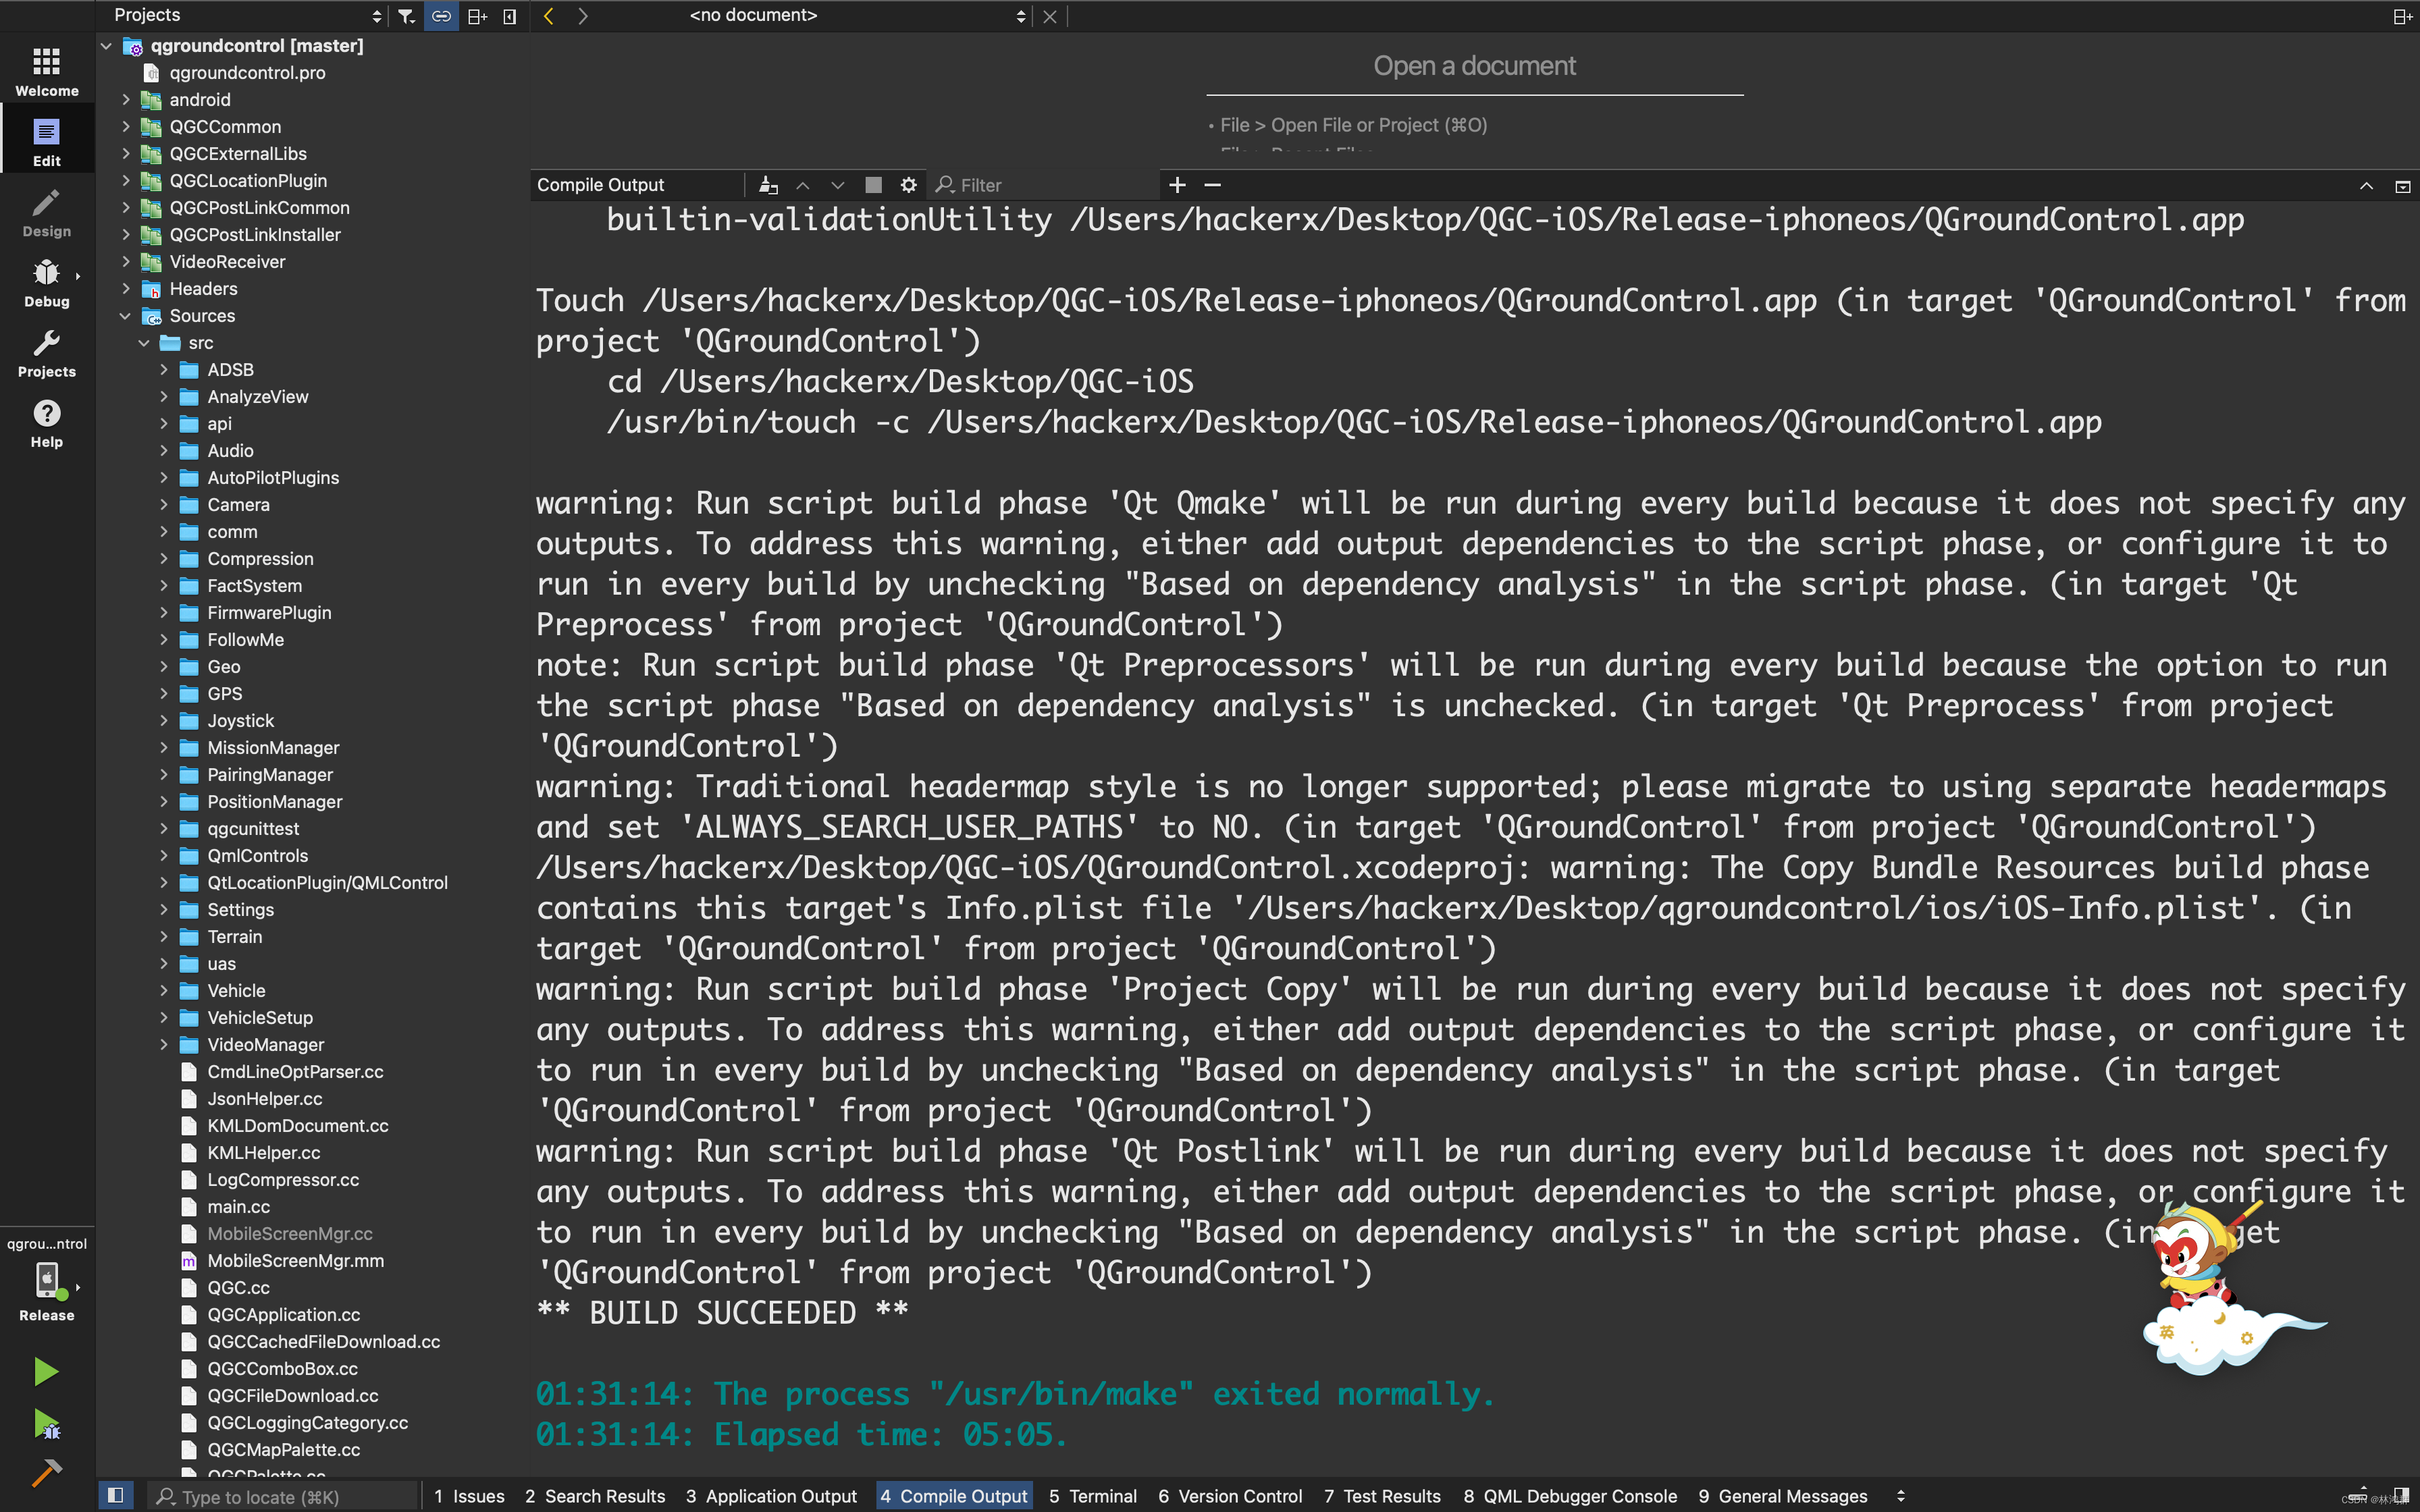
Task: Zoom in Compile Output text
Action: coord(1177,185)
